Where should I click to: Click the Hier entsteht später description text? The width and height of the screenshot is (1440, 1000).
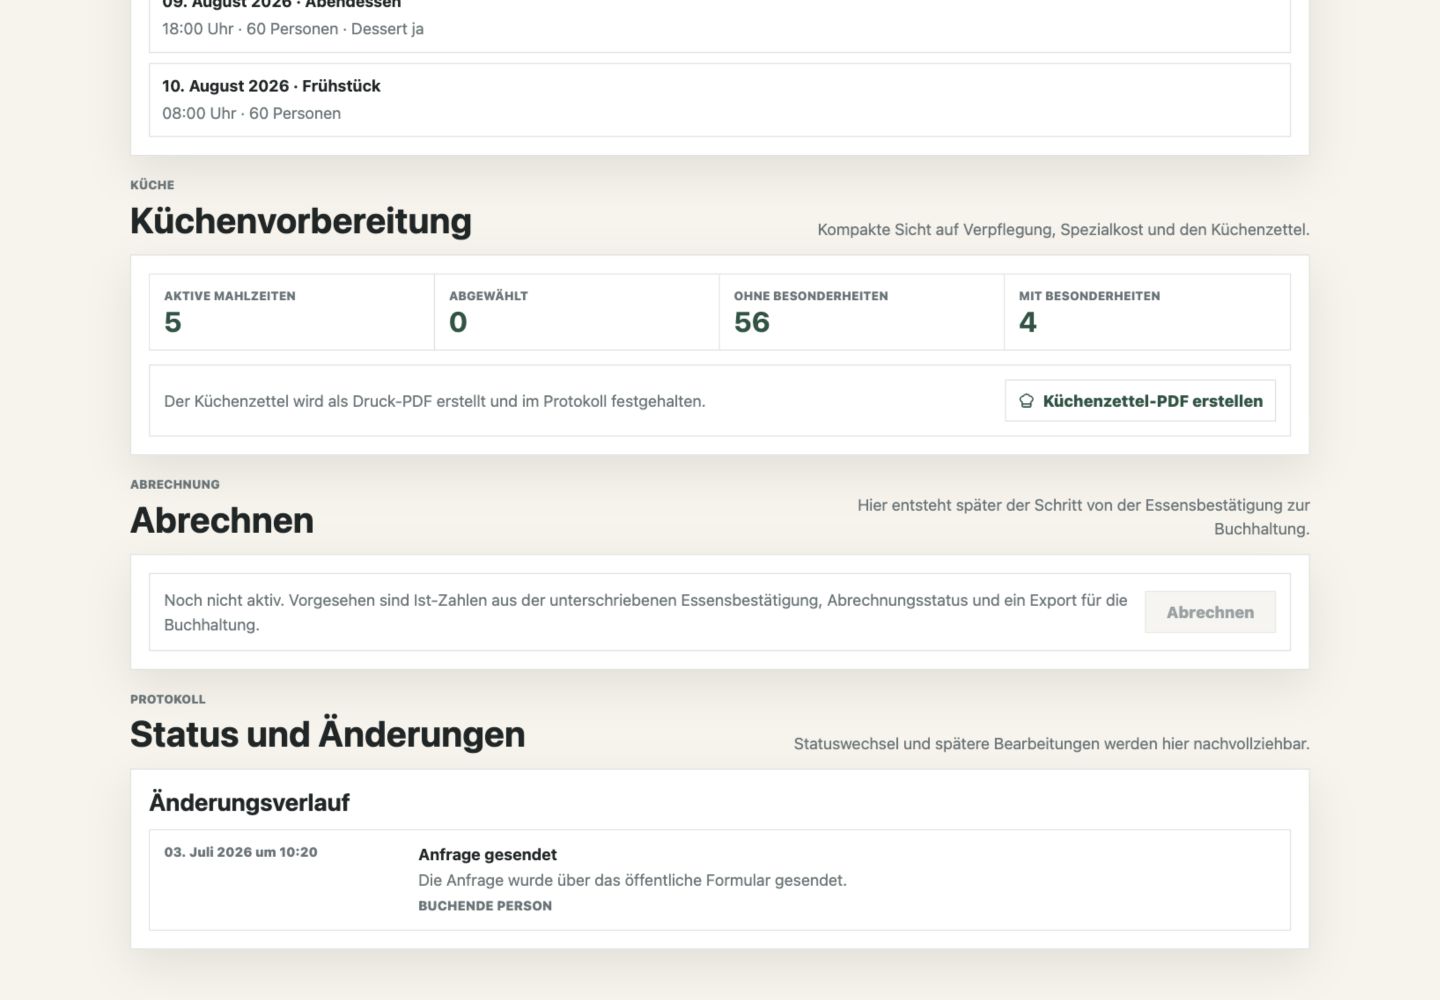[1083, 517]
